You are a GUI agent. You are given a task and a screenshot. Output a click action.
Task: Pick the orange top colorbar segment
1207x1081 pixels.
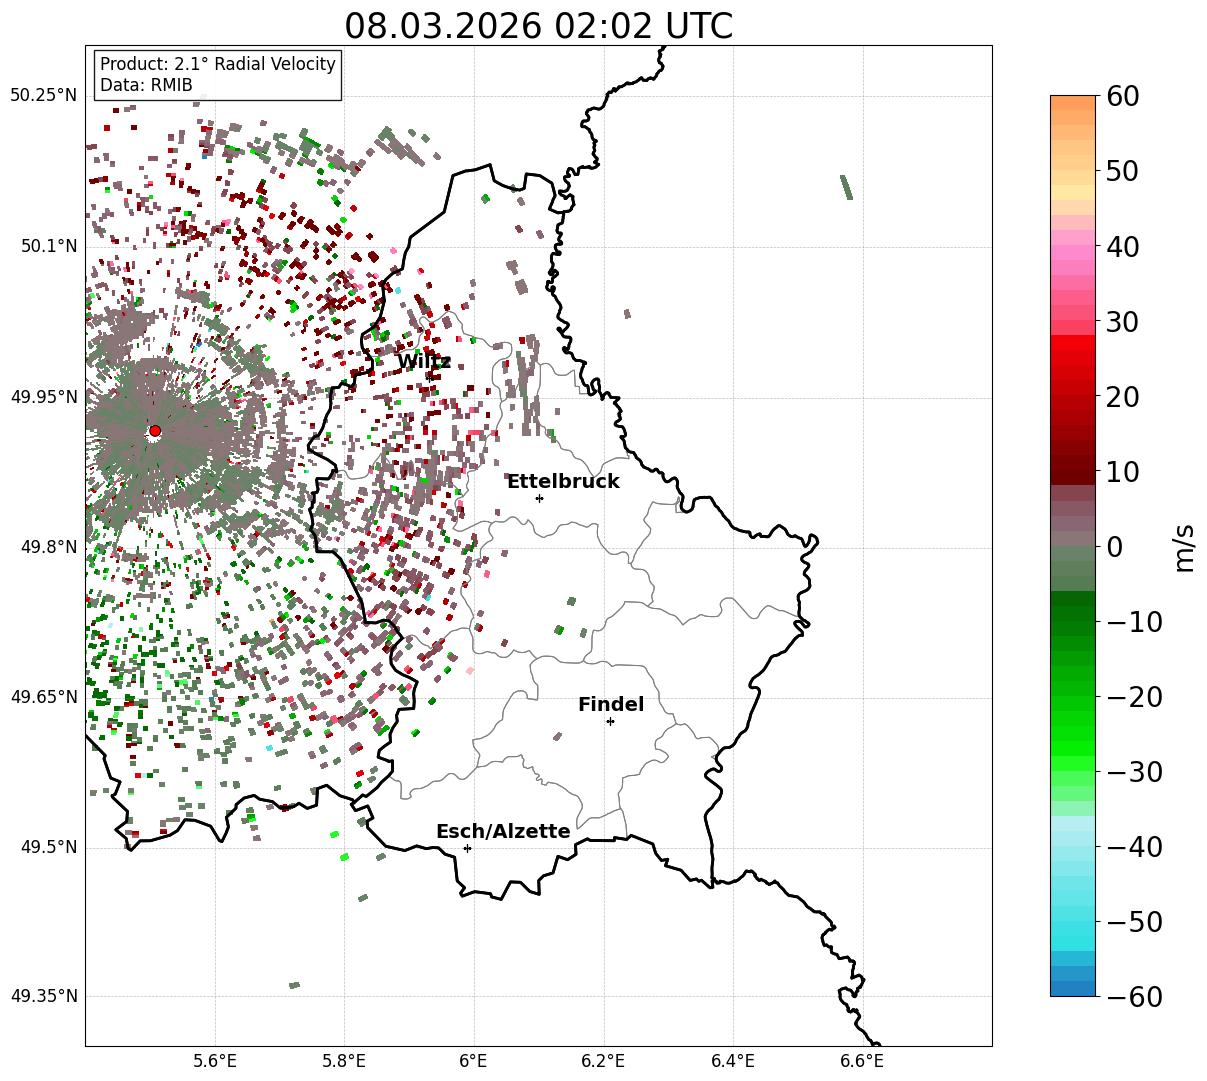[x=1073, y=104]
